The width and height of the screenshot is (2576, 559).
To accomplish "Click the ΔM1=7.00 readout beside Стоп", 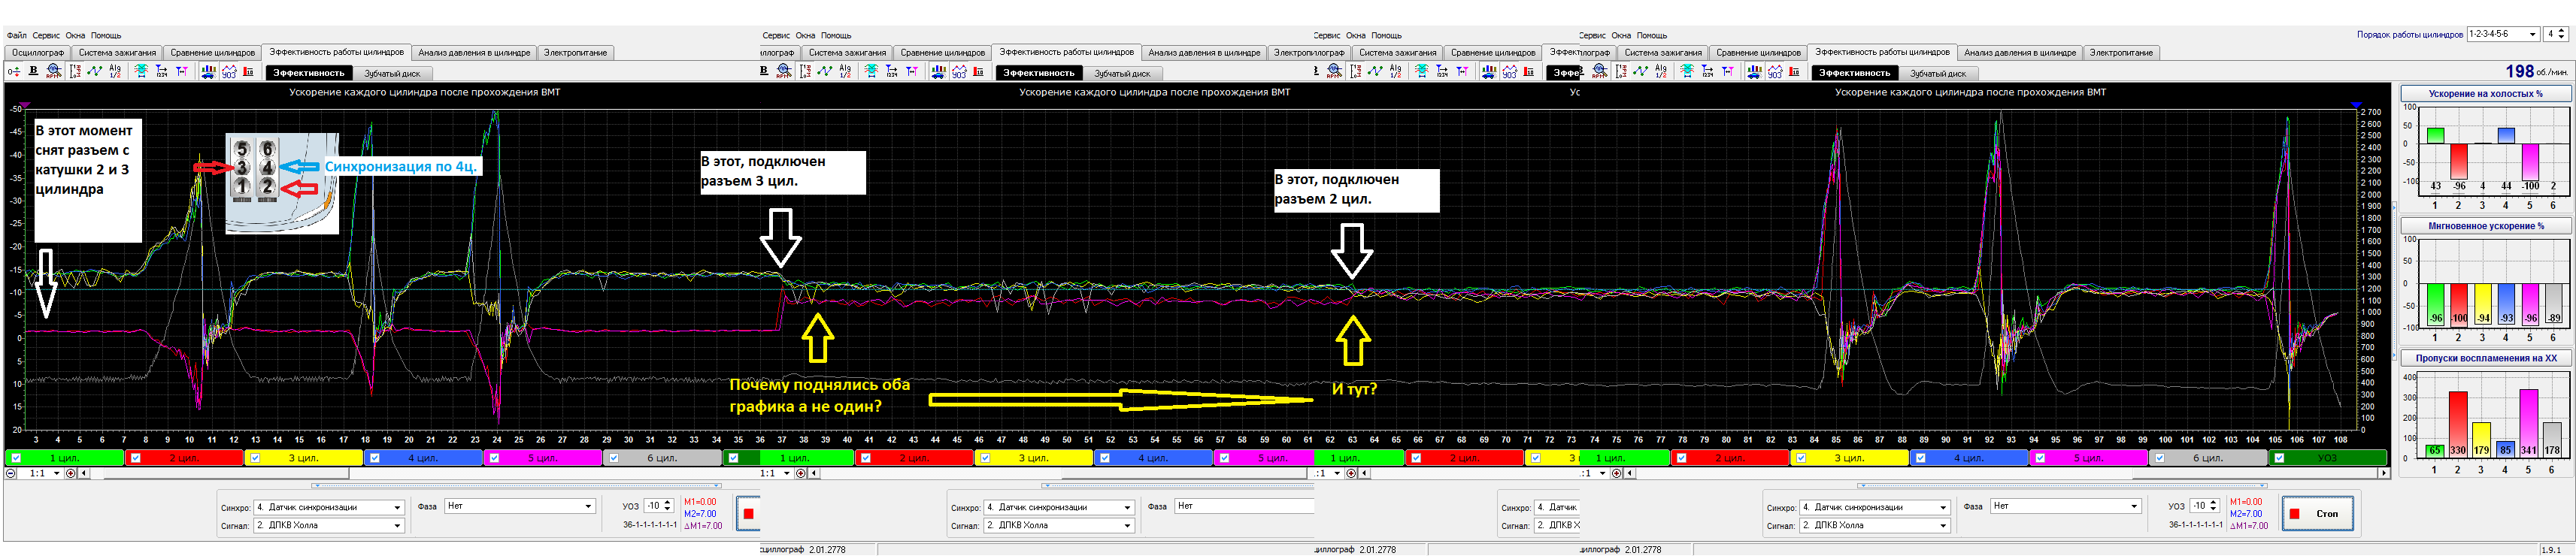I will (x=2249, y=526).
